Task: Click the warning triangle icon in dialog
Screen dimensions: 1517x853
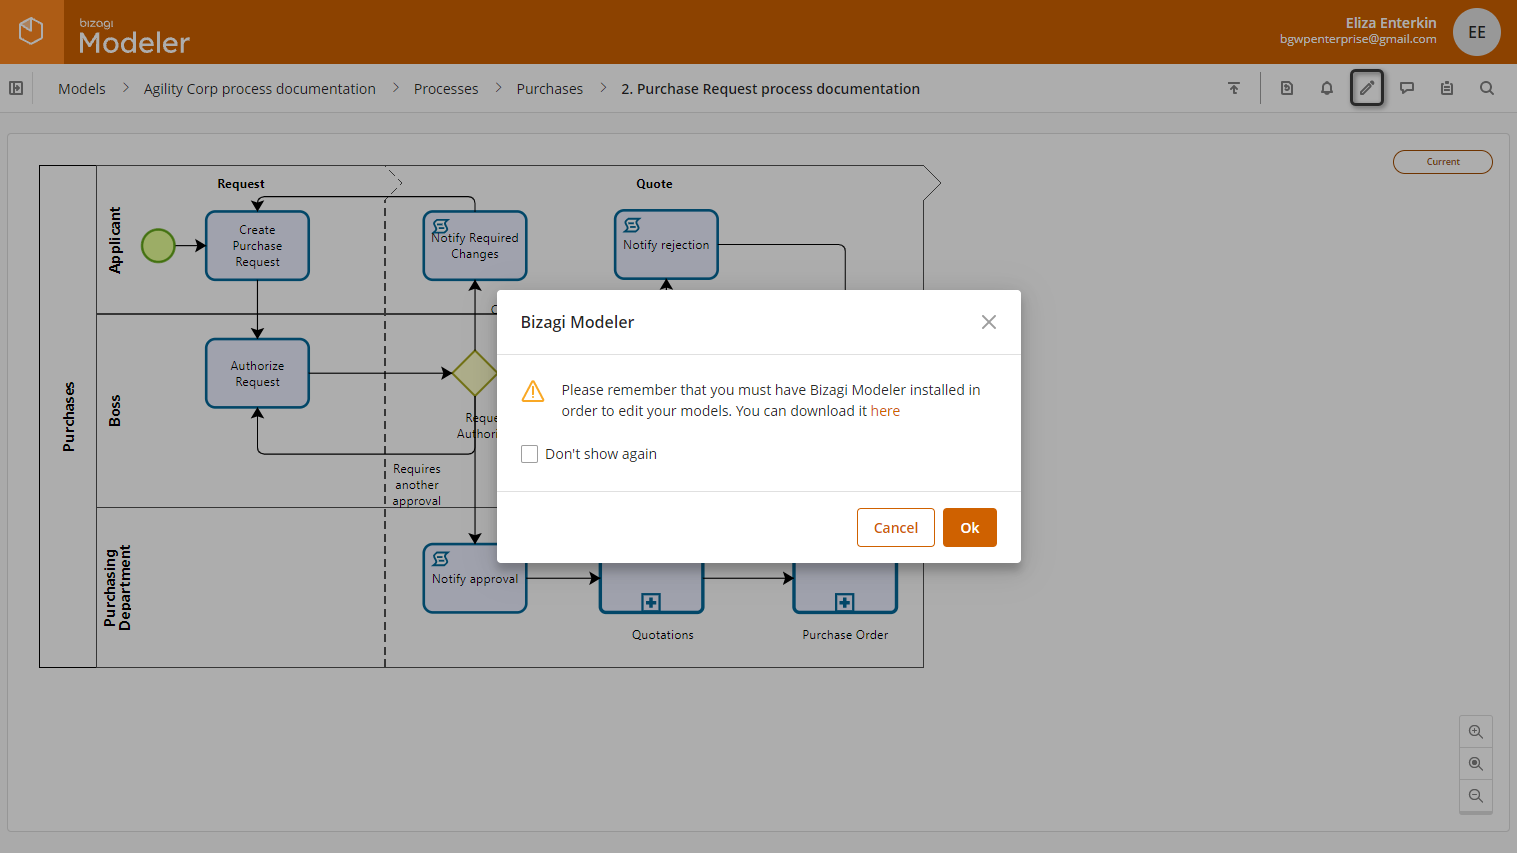Action: (533, 391)
